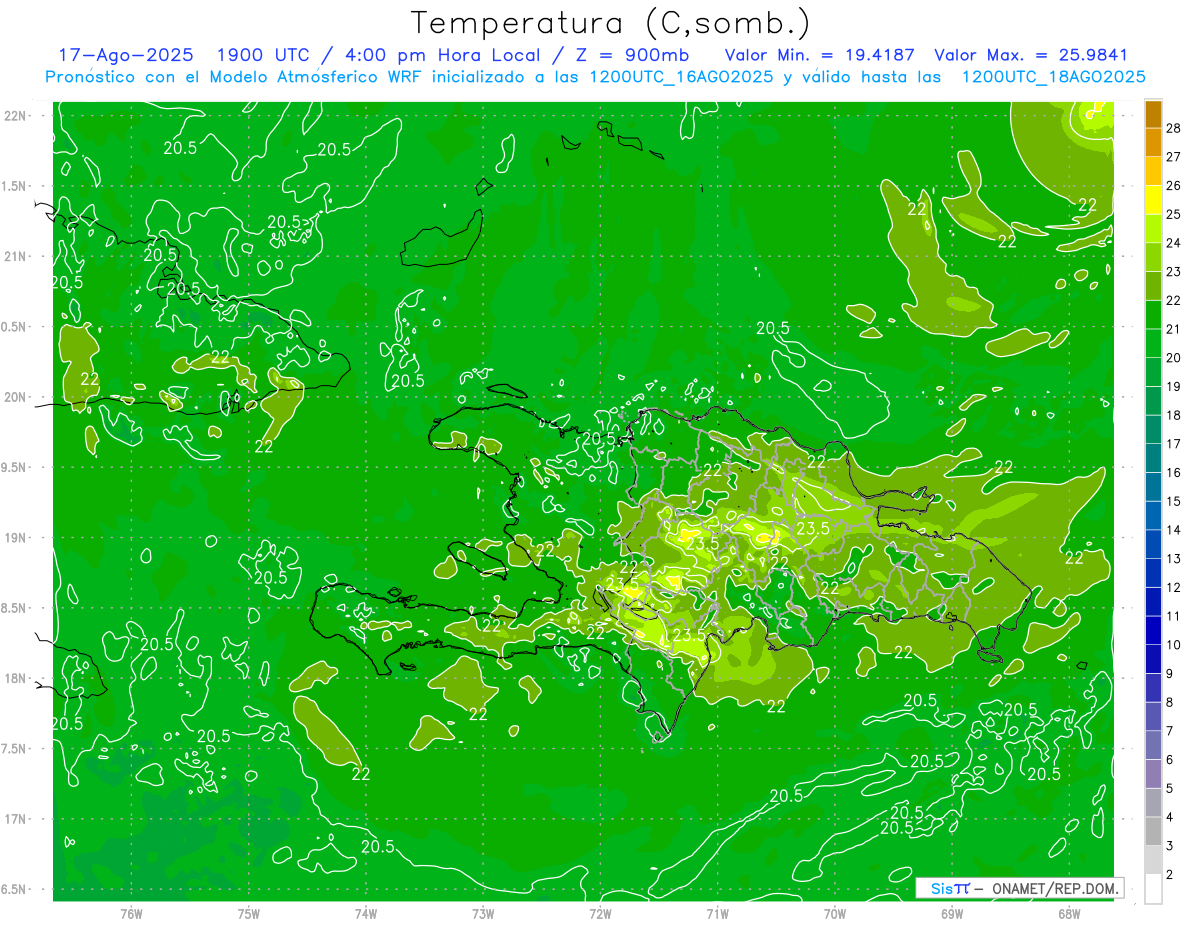The height and width of the screenshot is (927, 1200).
Task: Select the forecast date "17-Ago-2025"
Action: click(125, 55)
